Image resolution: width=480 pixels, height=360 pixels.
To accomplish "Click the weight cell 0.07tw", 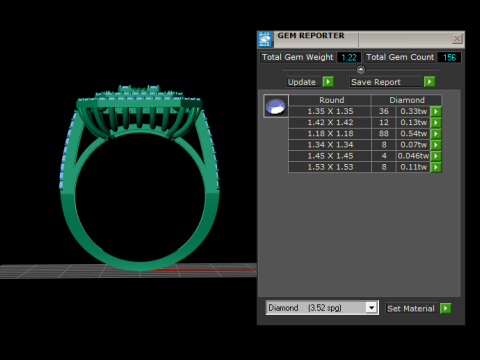I will click(x=413, y=145).
